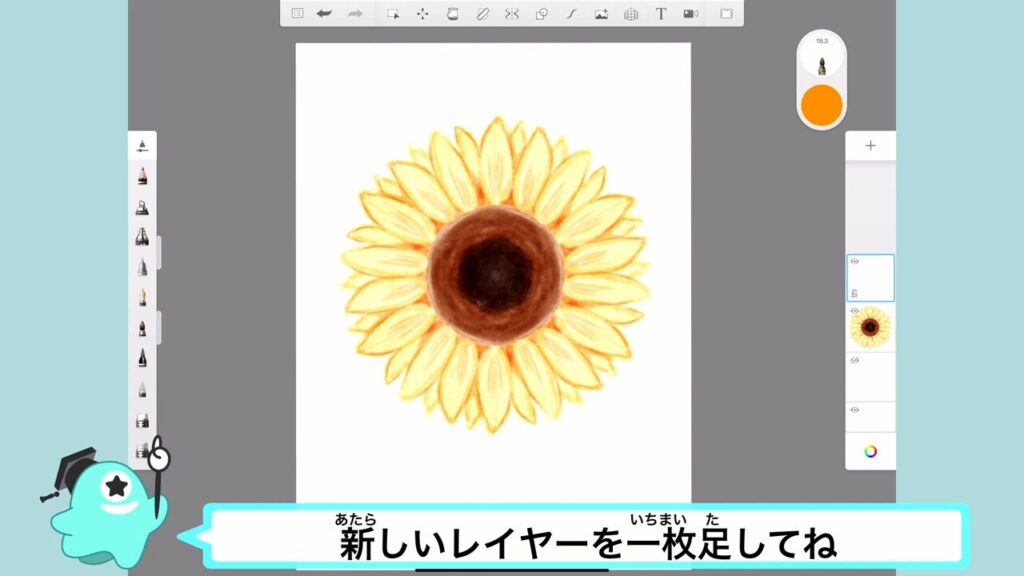Select the flood fill bucket tool
Viewport: 1024px width, 576px height.
point(452,14)
